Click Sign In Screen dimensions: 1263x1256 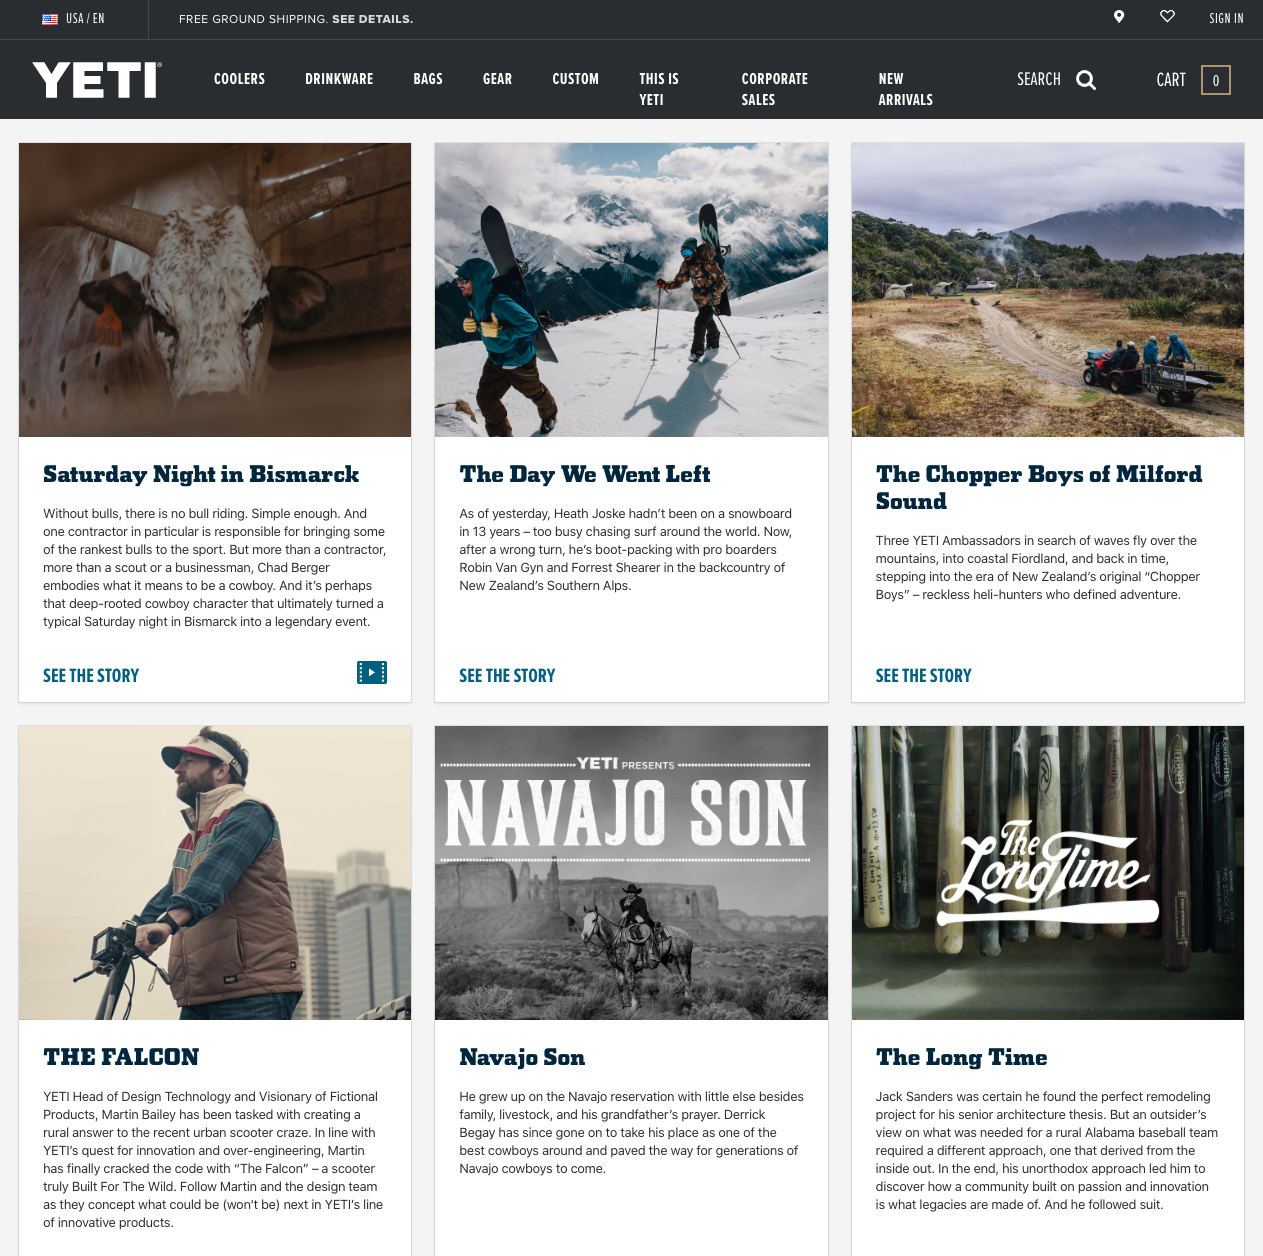coord(1226,19)
